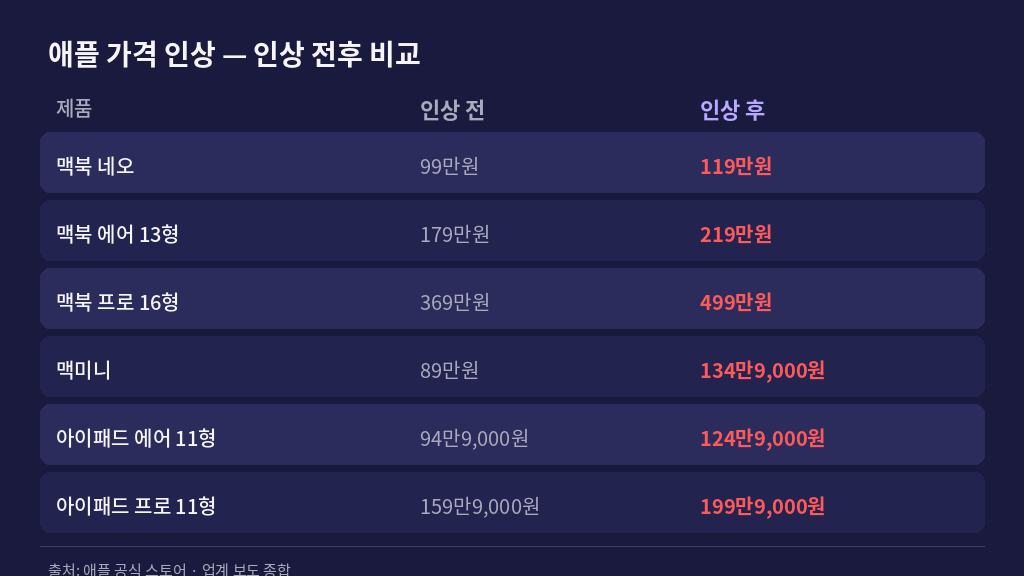The height and width of the screenshot is (576, 1024).
Task: Click the '99만원' price before increase
Action: coord(449,166)
